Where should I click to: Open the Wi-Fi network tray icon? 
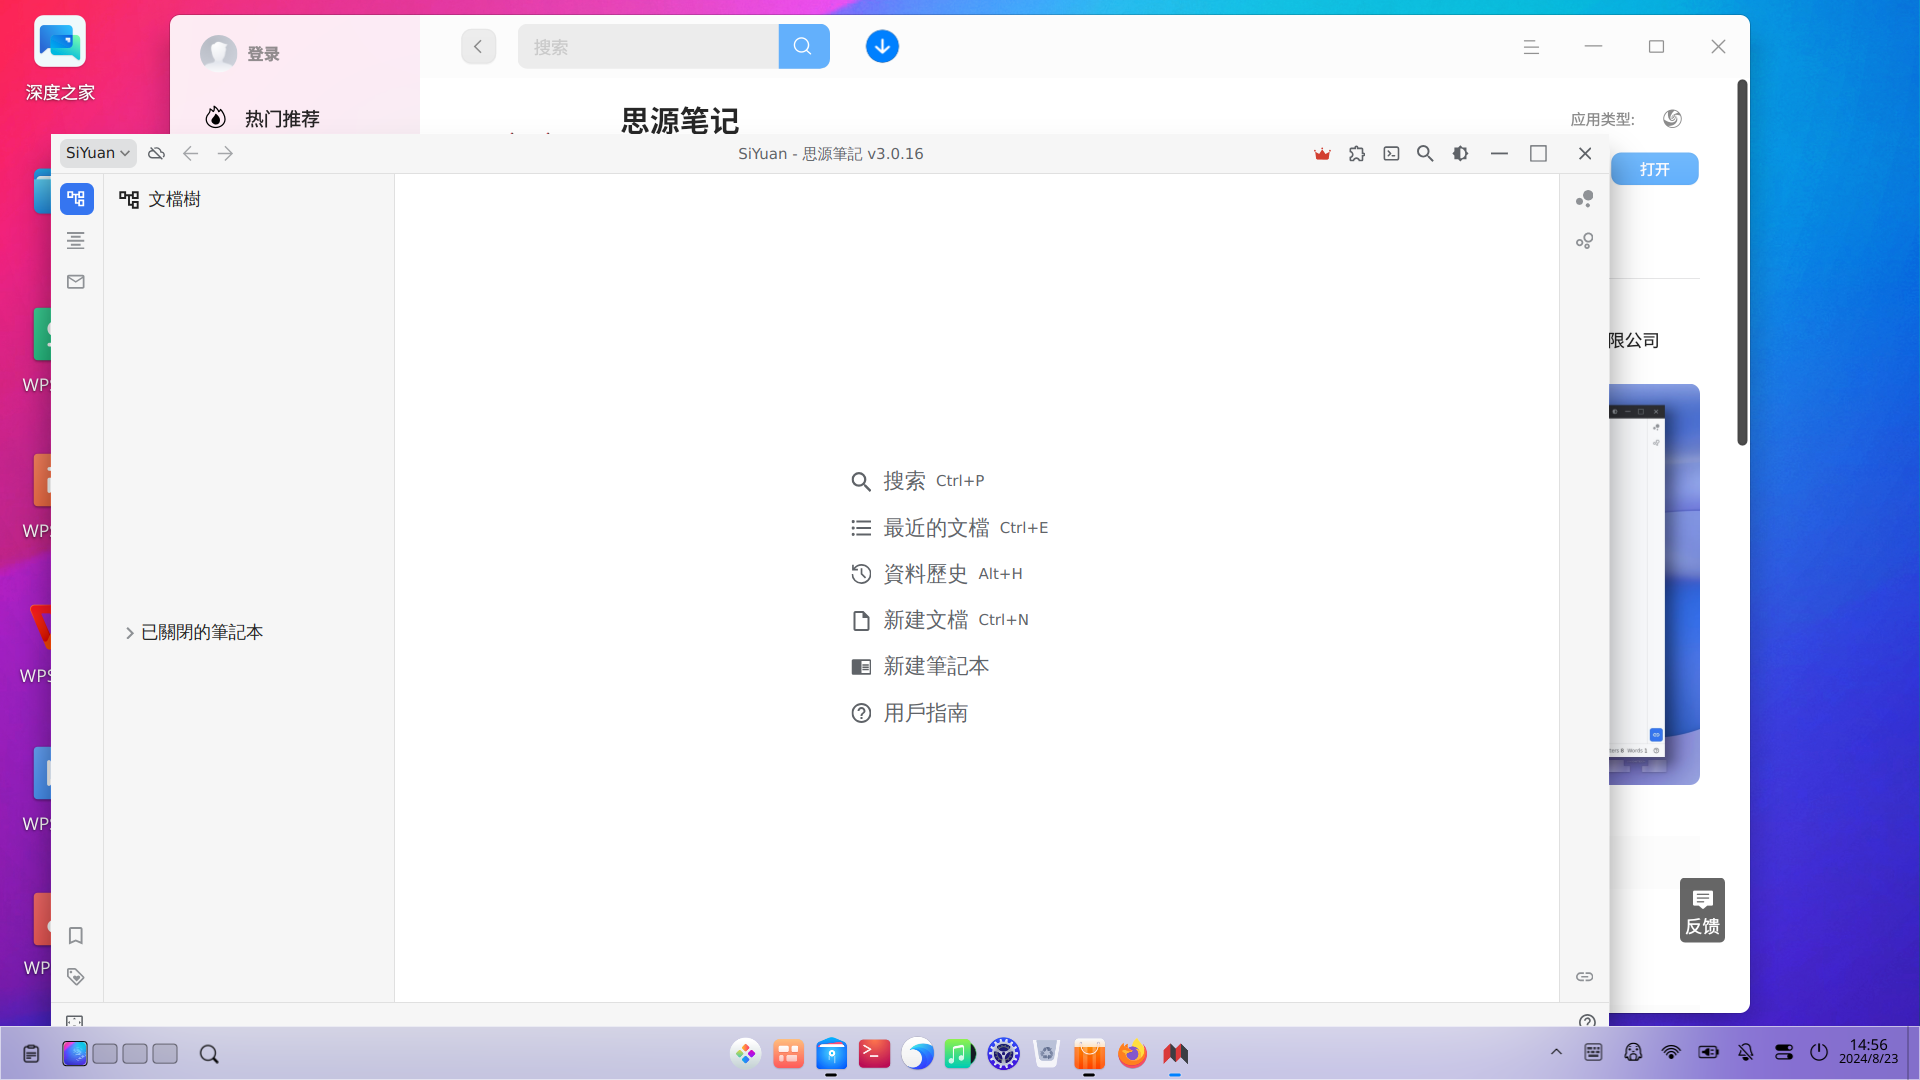point(1671,1052)
